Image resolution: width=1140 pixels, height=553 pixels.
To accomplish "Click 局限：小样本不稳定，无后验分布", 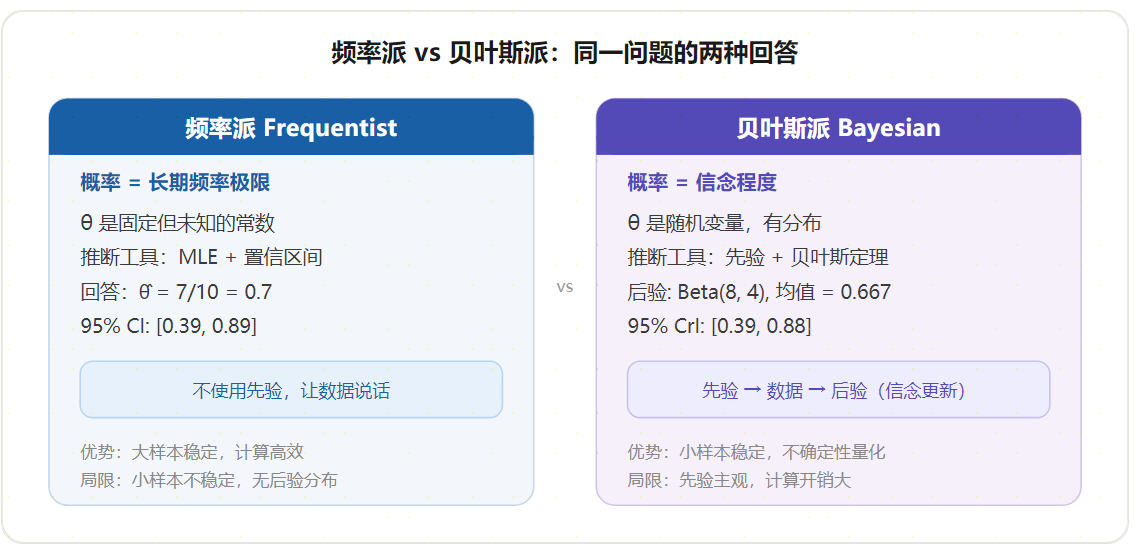I will (209, 480).
